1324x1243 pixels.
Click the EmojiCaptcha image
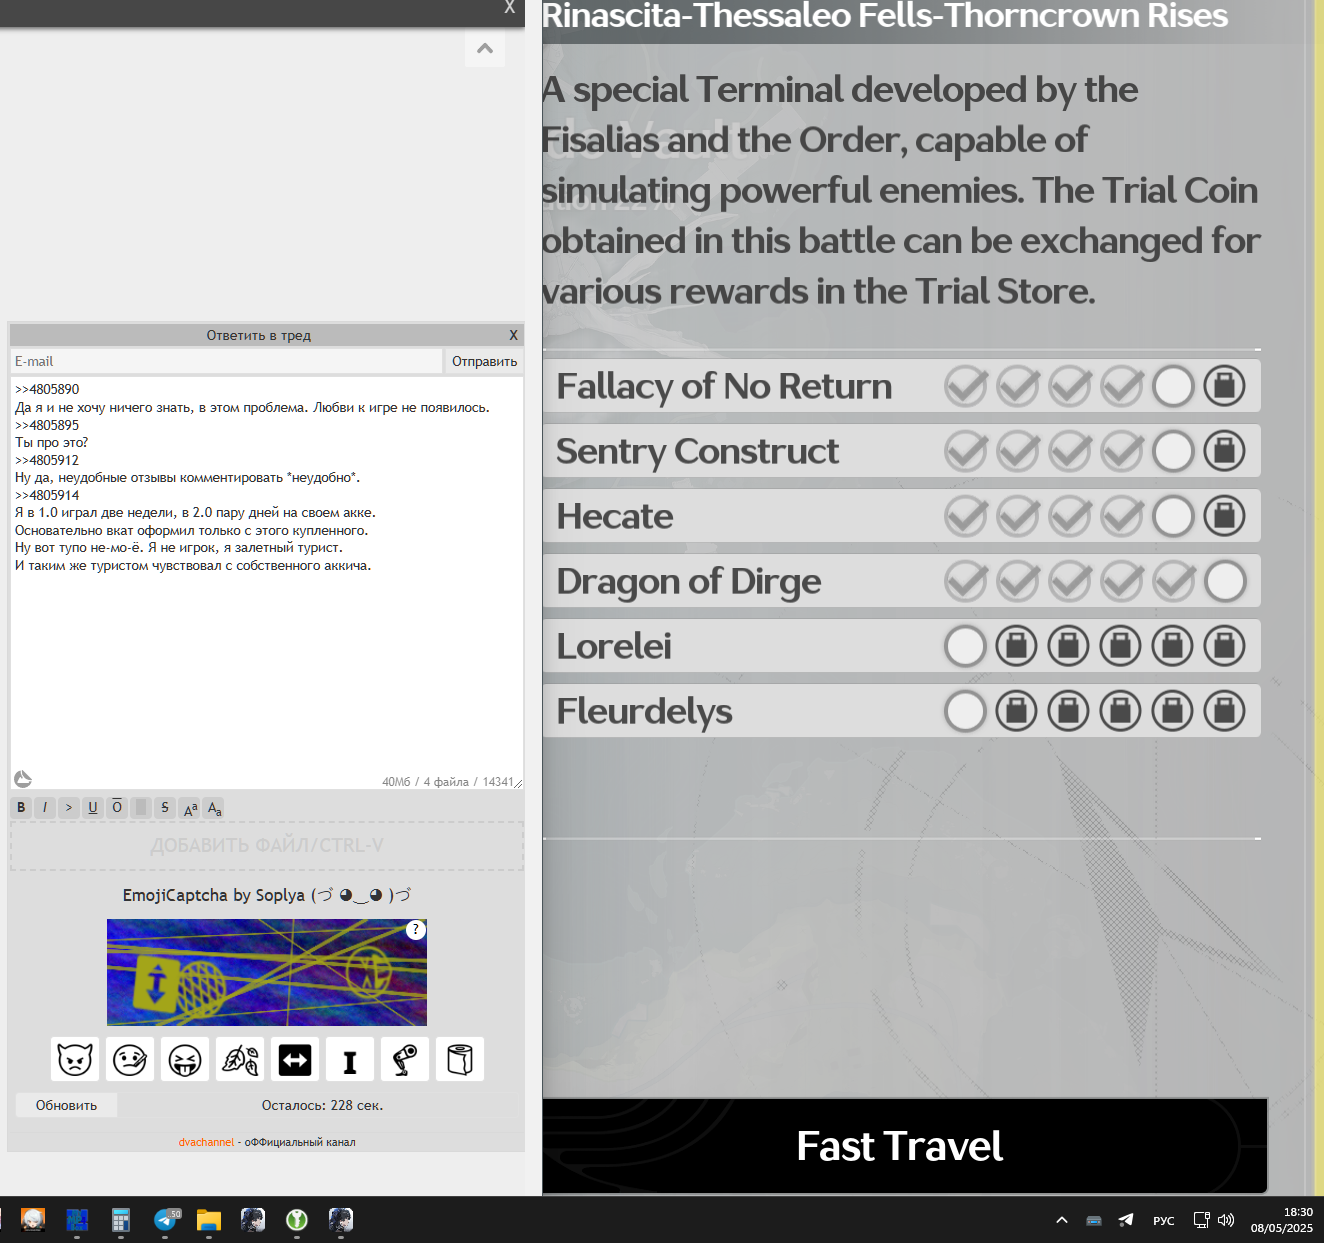(267, 972)
